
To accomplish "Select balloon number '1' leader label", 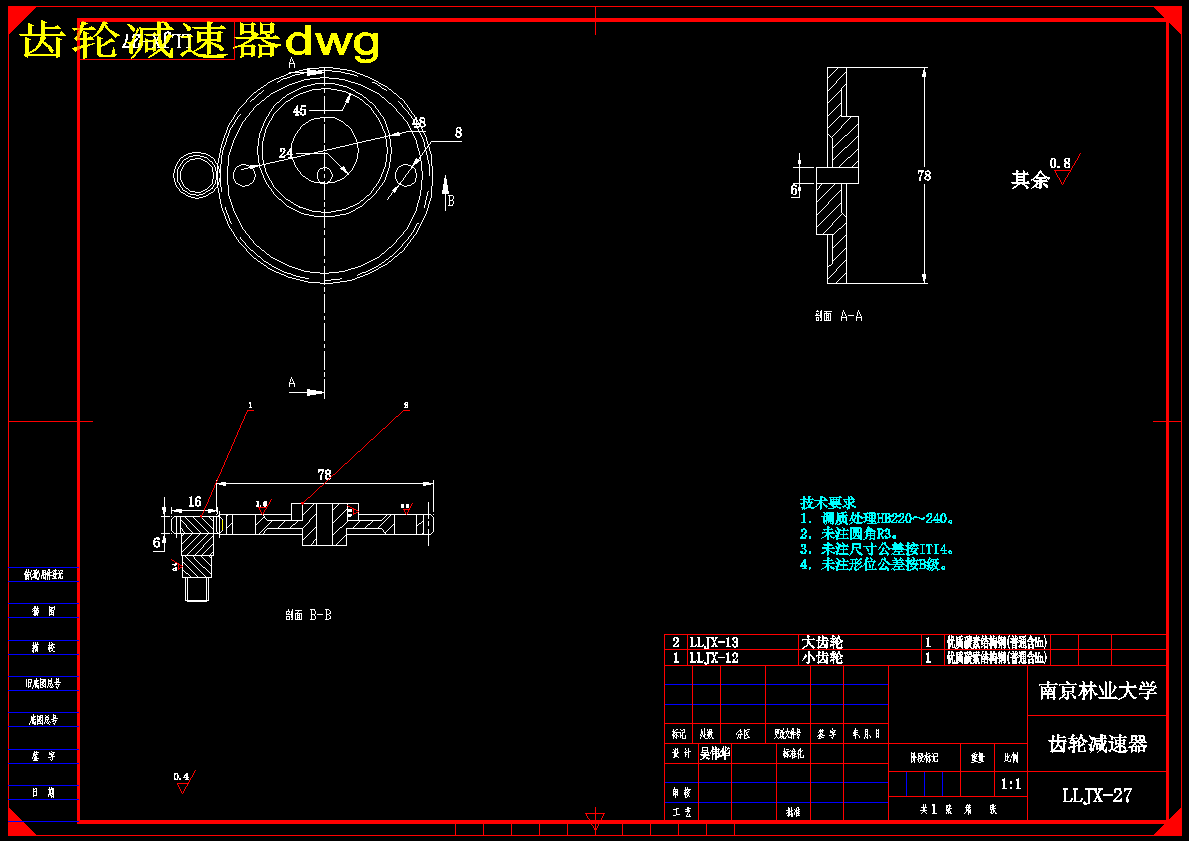I will coord(250,406).
